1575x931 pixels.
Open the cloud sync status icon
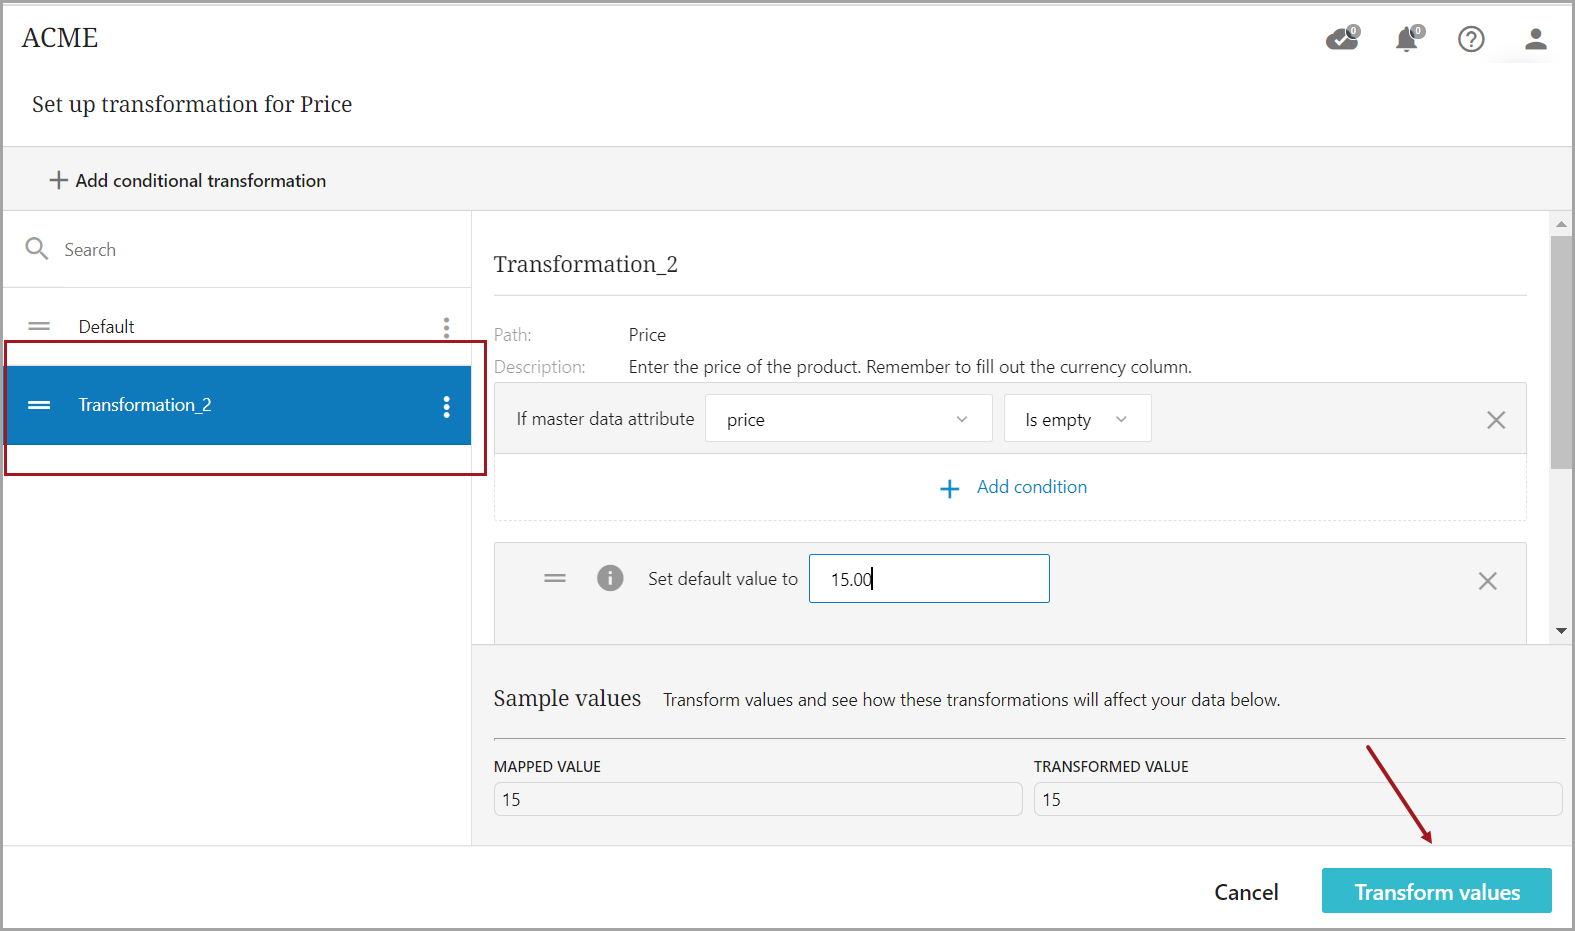1342,39
